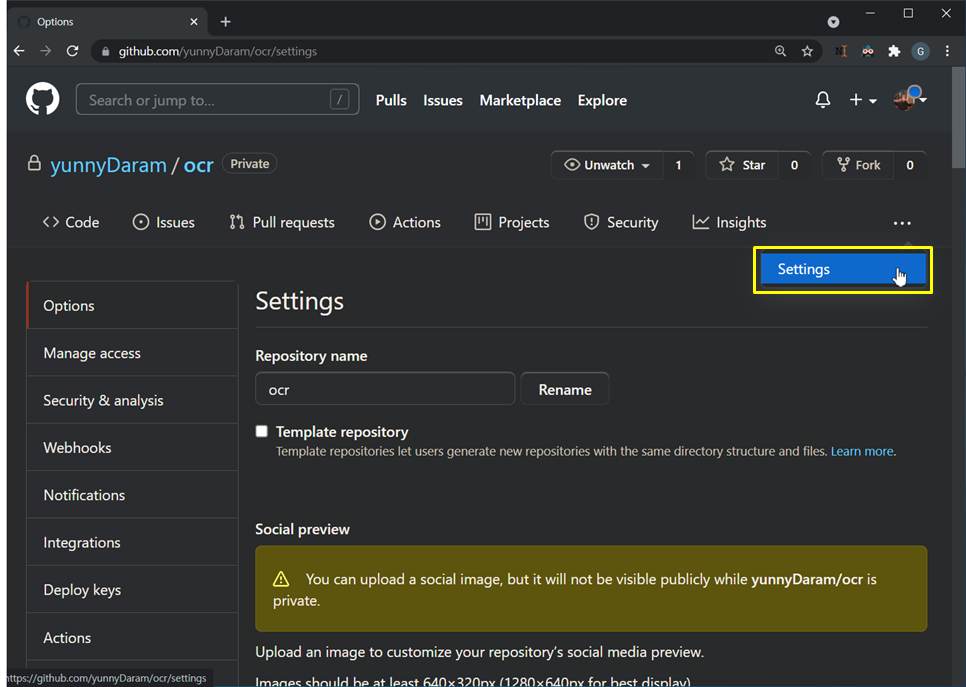Image resolution: width=966 pixels, height=687 pixels.
Task: Open the browser extensions puzzle icon
Action: coord(894,51)
